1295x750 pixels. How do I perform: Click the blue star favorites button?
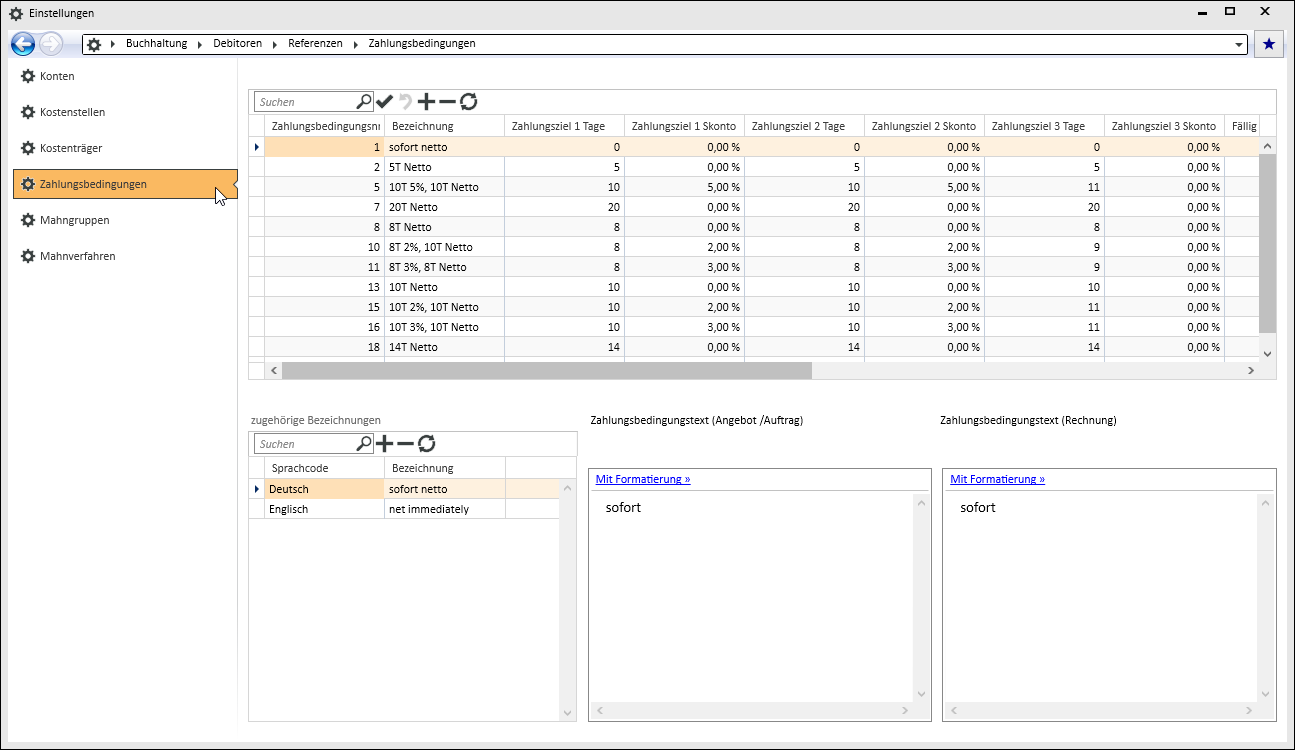tap(1269, 44)
